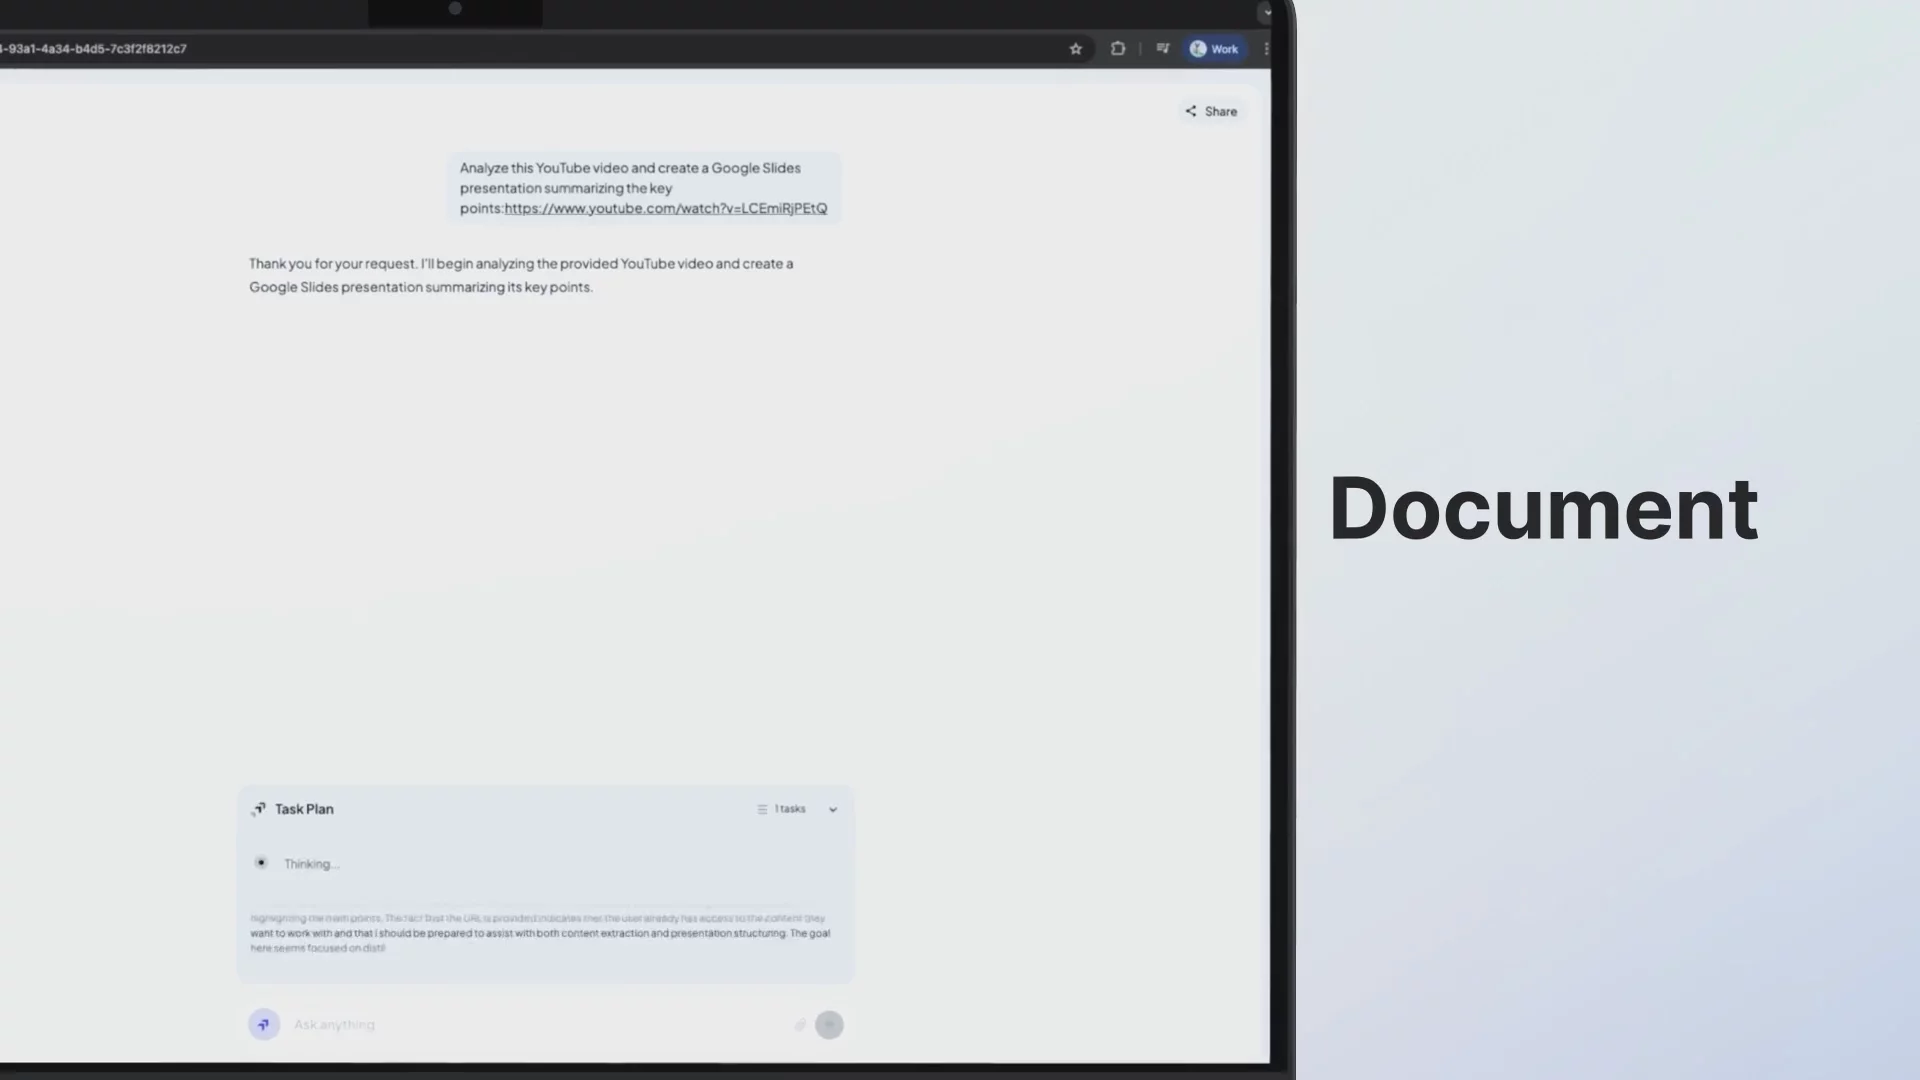Open Chrome's three-dot menu
1920x1080 pixels.
1267,48
